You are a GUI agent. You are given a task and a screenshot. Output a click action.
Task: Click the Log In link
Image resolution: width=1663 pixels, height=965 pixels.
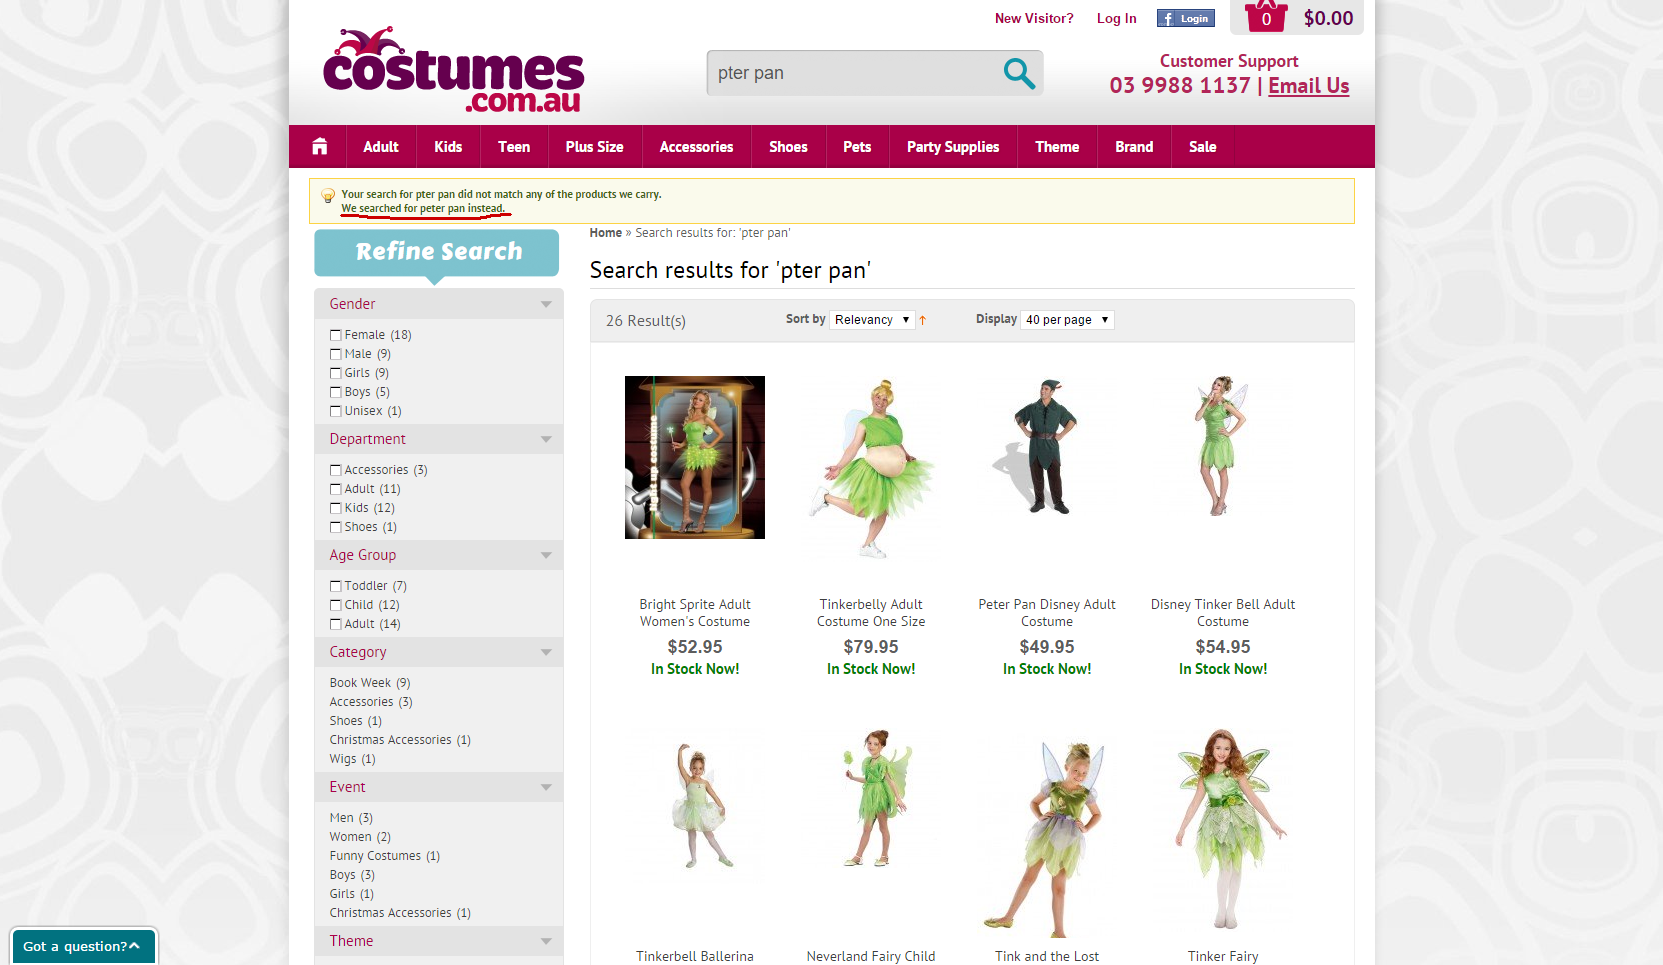click(x=1116, y=18)
